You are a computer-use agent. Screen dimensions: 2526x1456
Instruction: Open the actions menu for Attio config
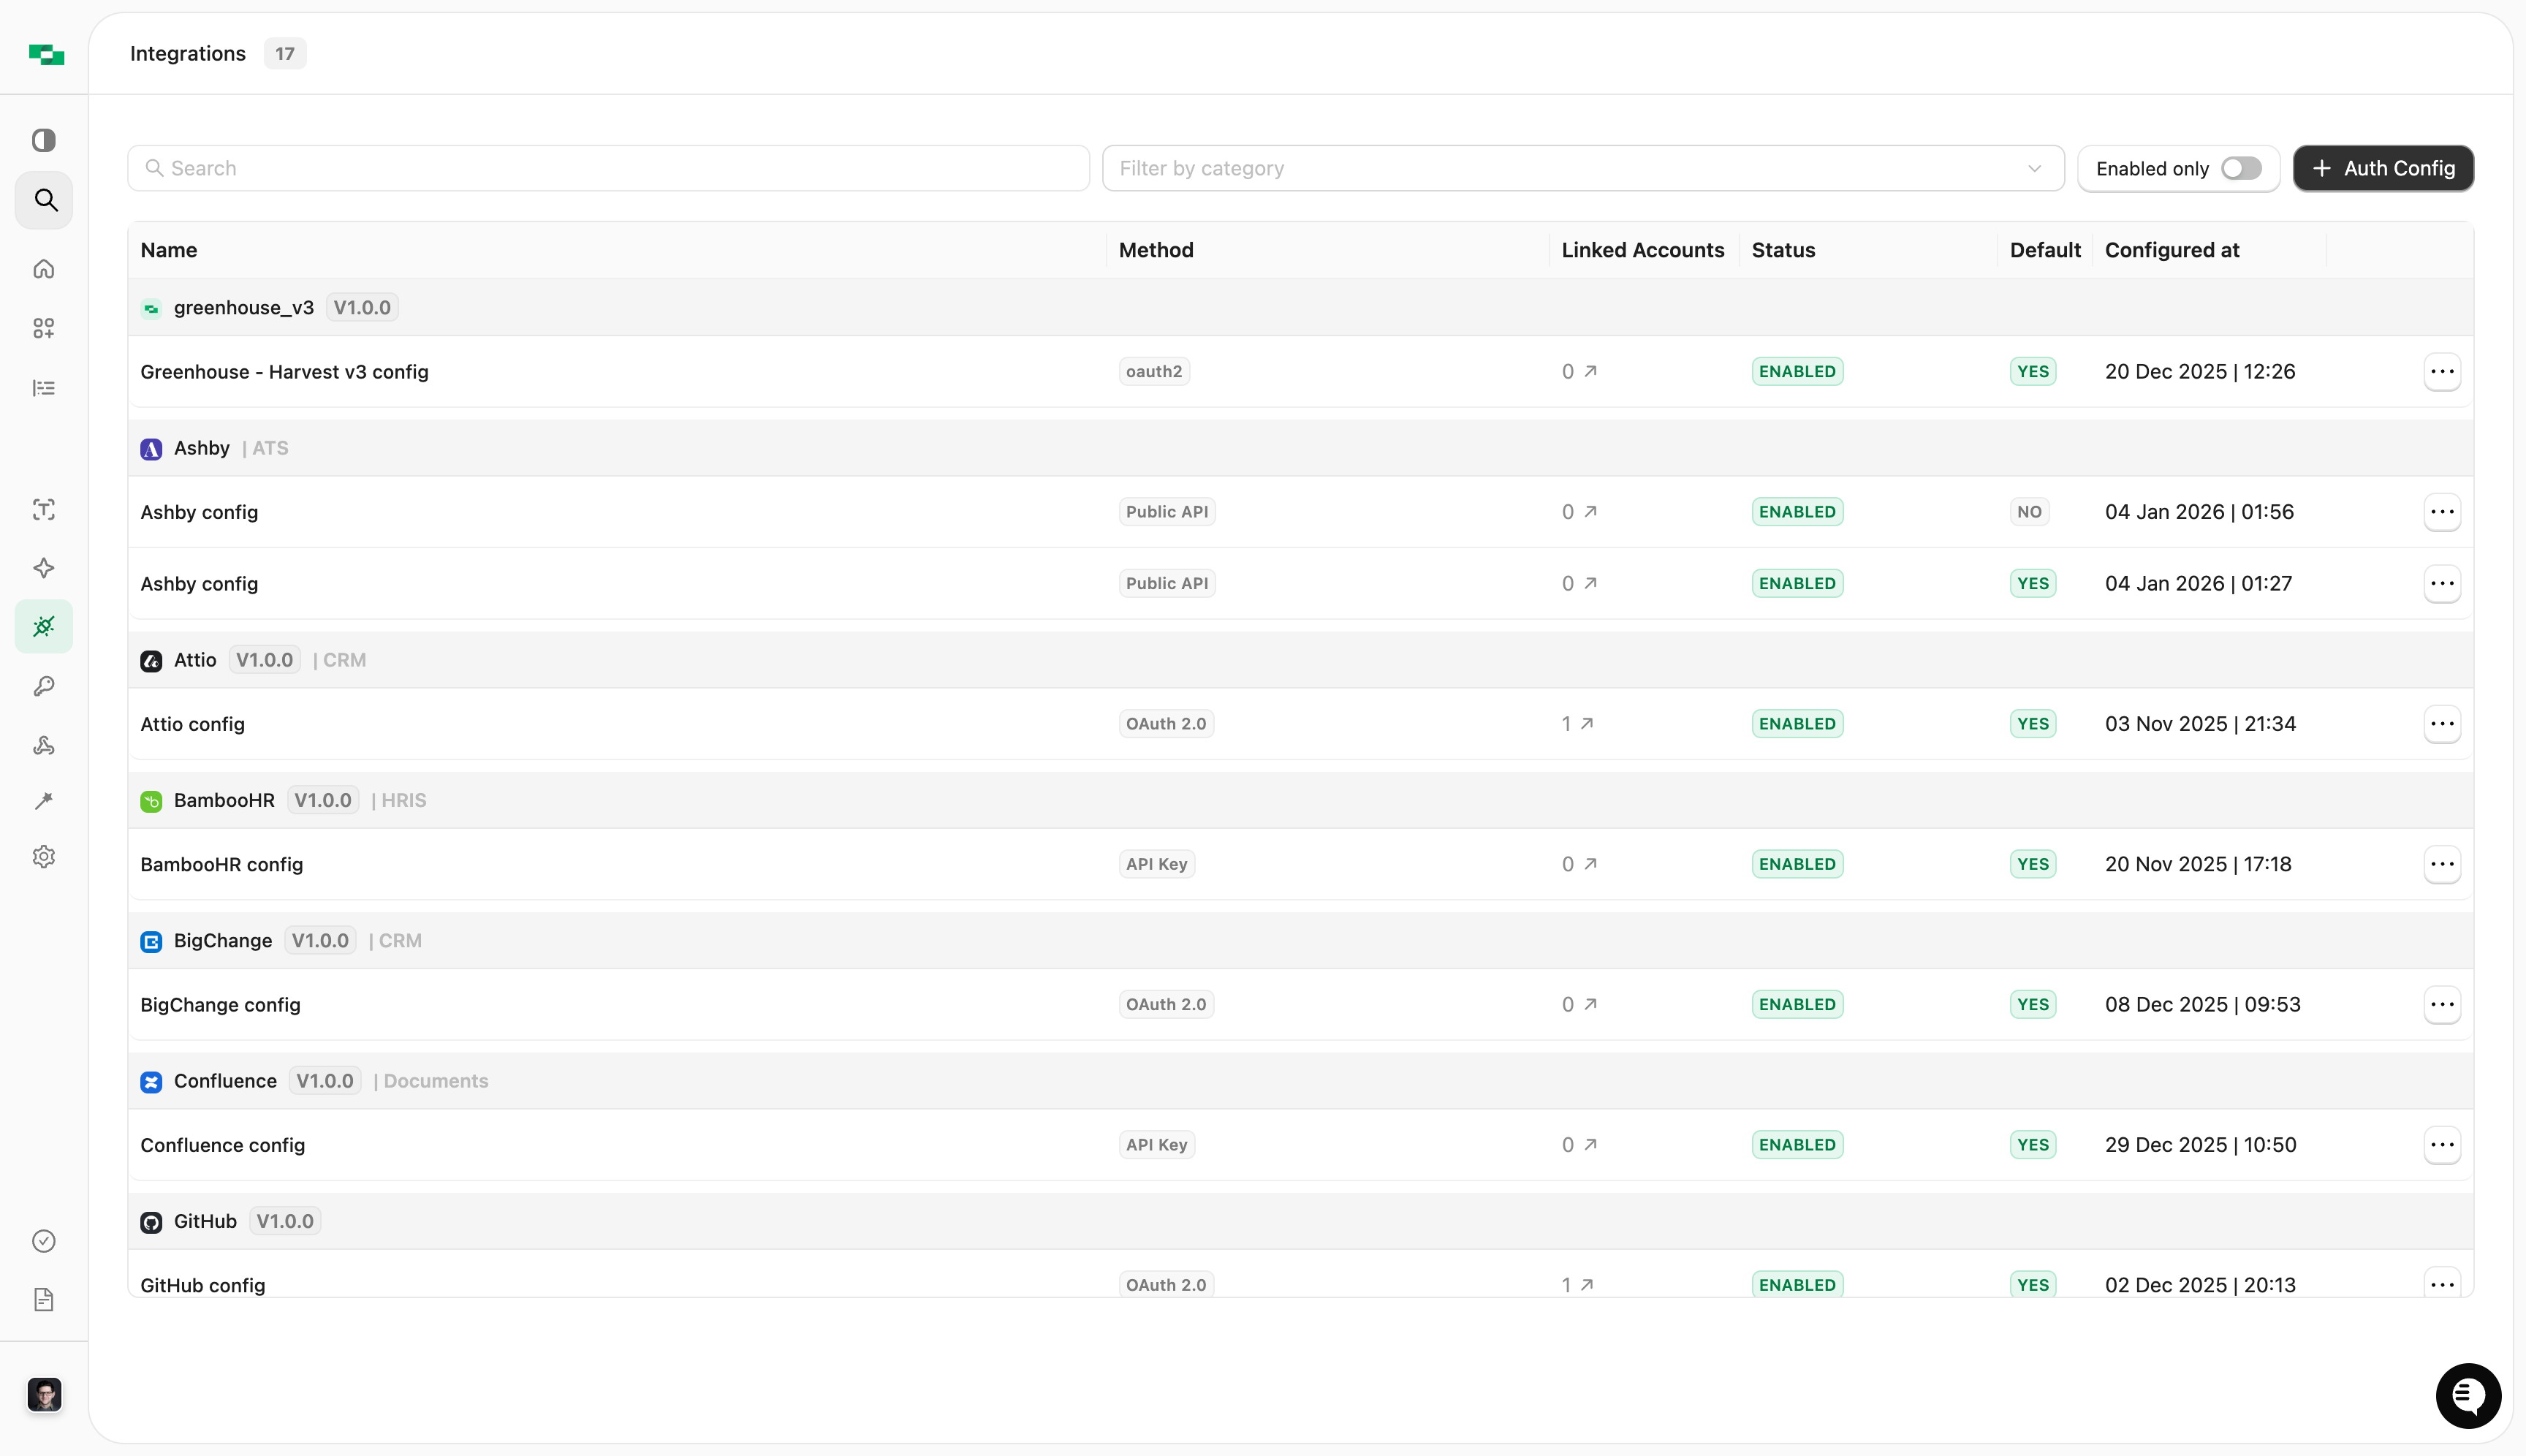coord(2441,723)
